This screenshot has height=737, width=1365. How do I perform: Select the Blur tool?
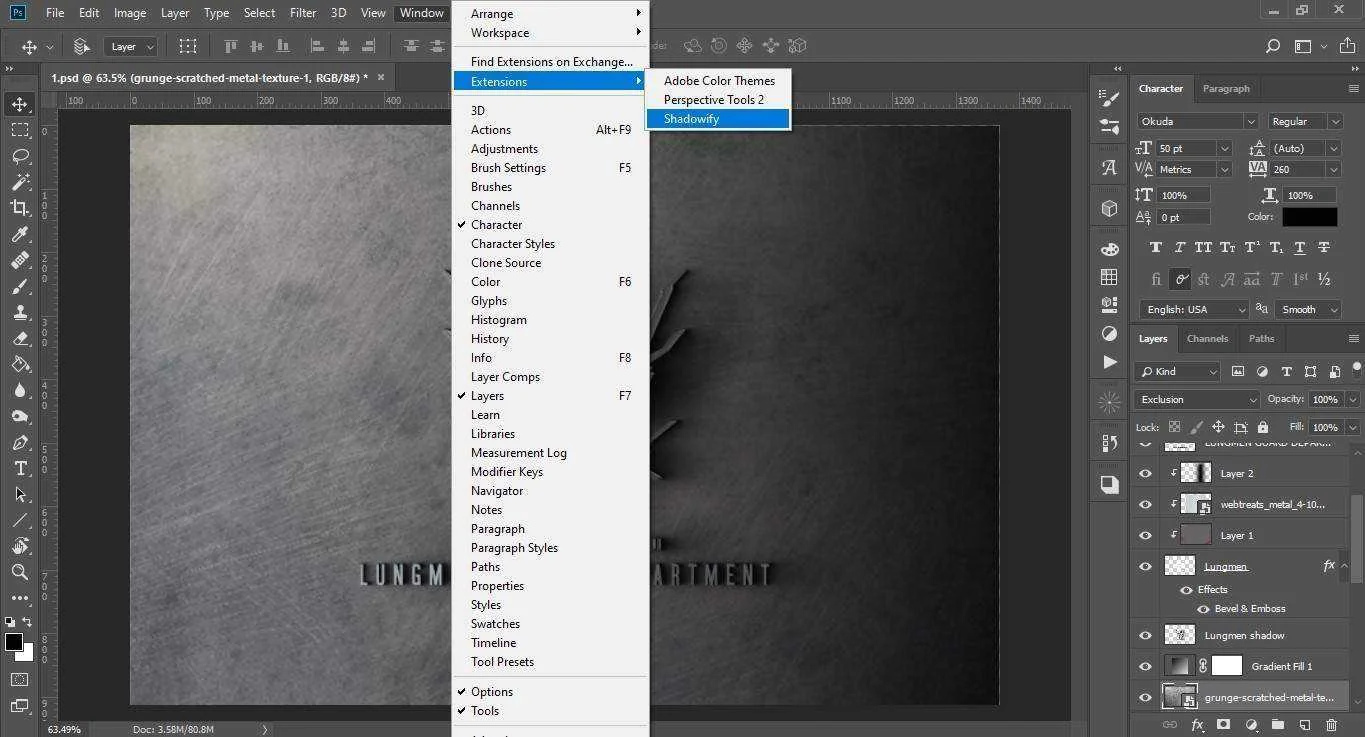click(x=20, y=390)
